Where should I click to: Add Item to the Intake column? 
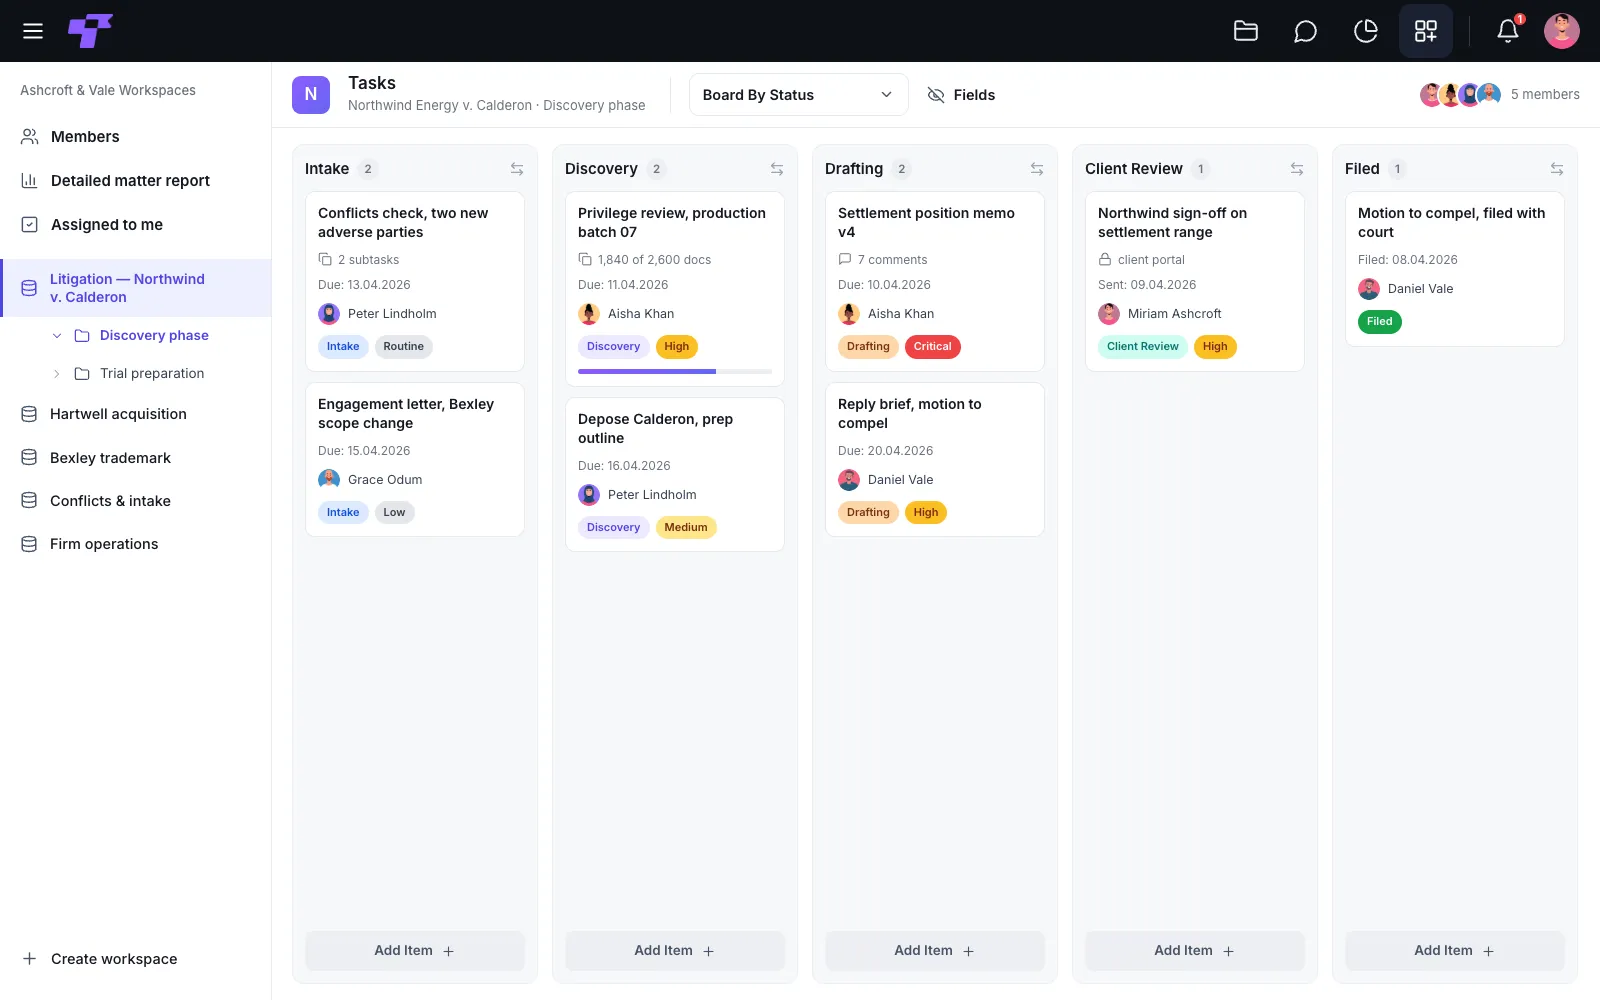tap(415, 951)
